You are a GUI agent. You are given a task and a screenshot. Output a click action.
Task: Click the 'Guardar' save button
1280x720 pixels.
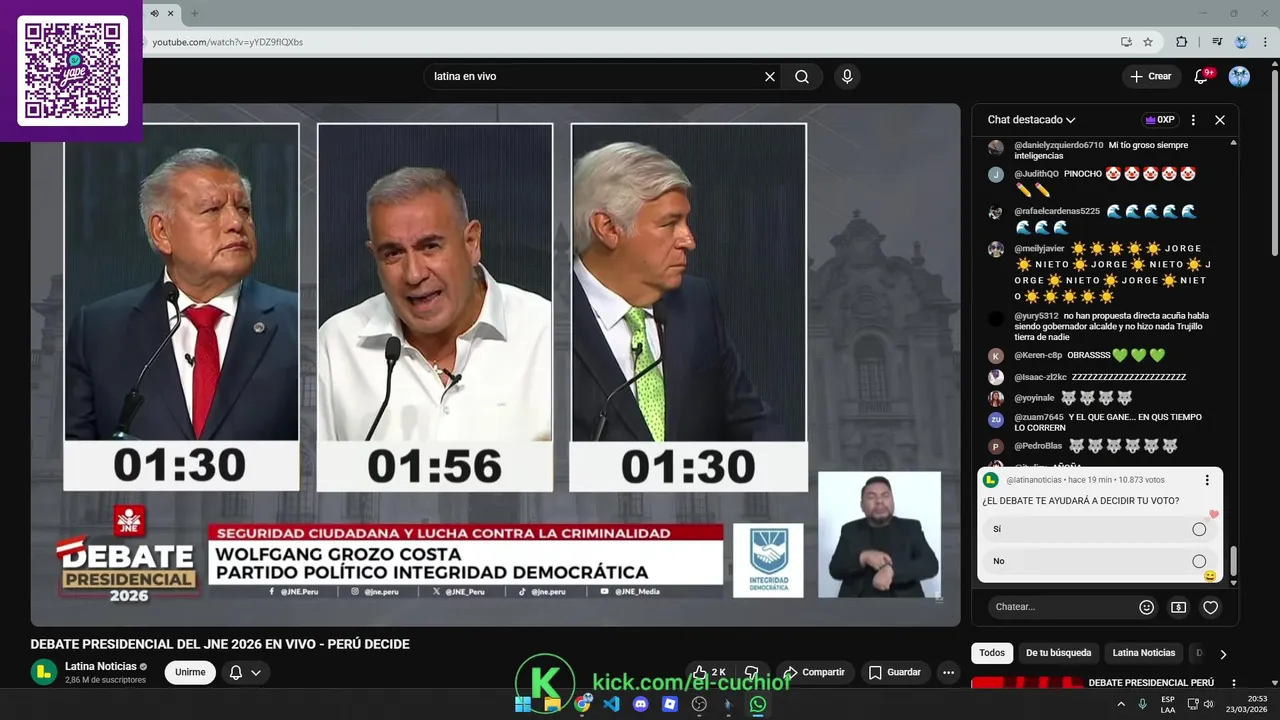[x=895, y=673]
